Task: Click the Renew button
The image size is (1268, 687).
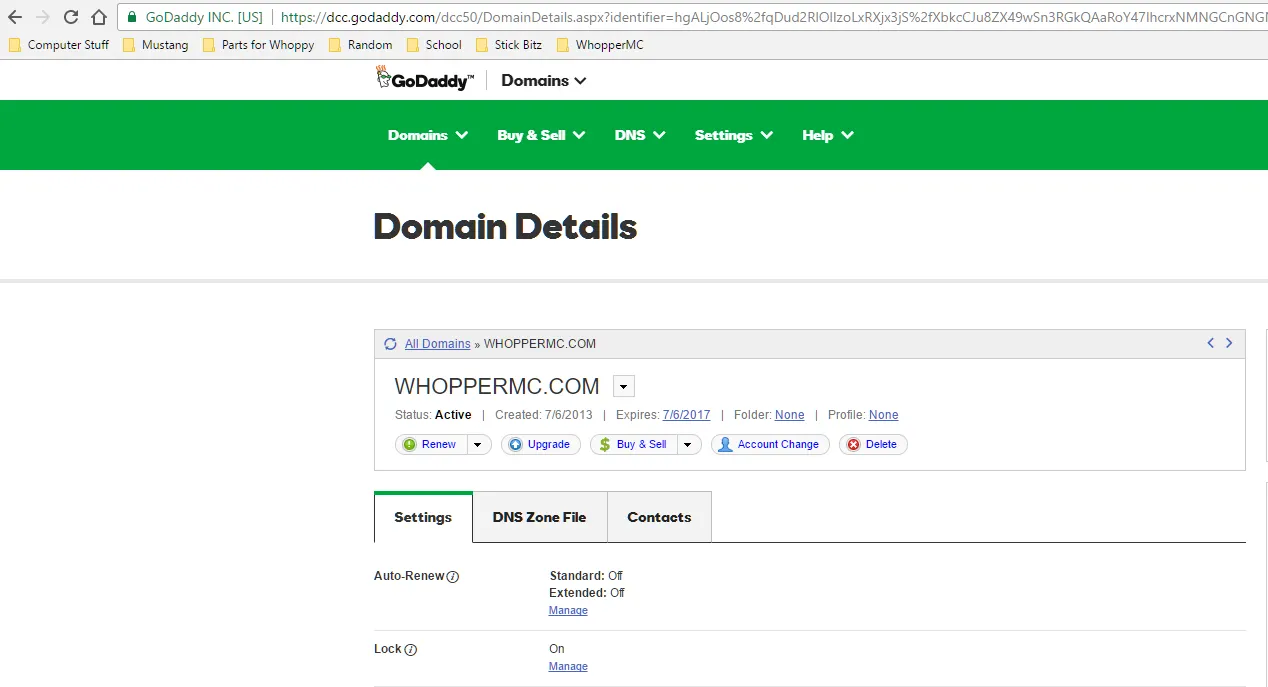Action: pyautogui.click(x=431, y=445)
